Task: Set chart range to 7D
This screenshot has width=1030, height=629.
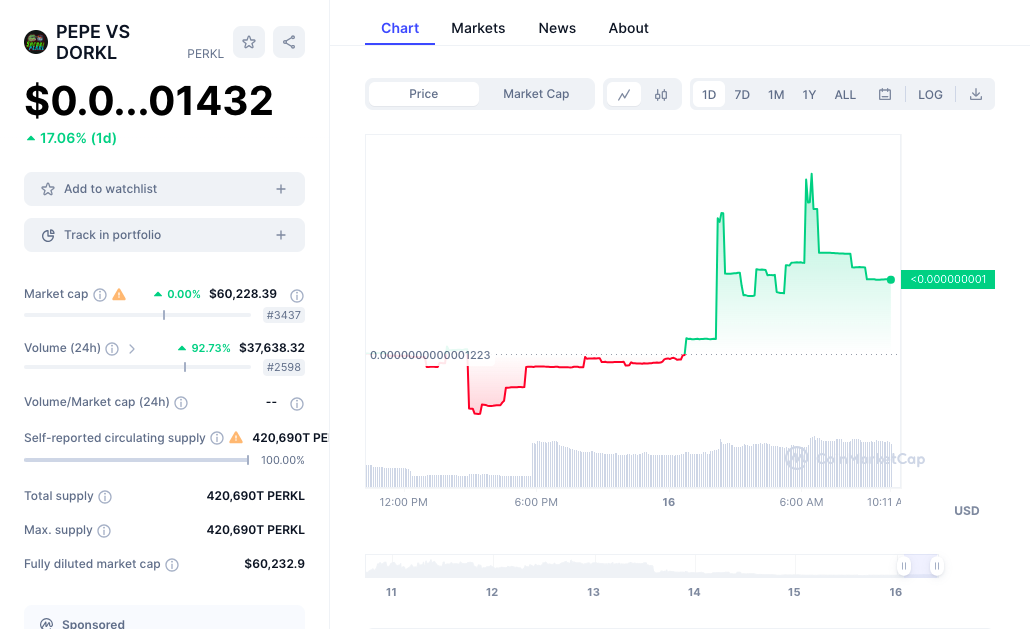Action: pos(742,95)
